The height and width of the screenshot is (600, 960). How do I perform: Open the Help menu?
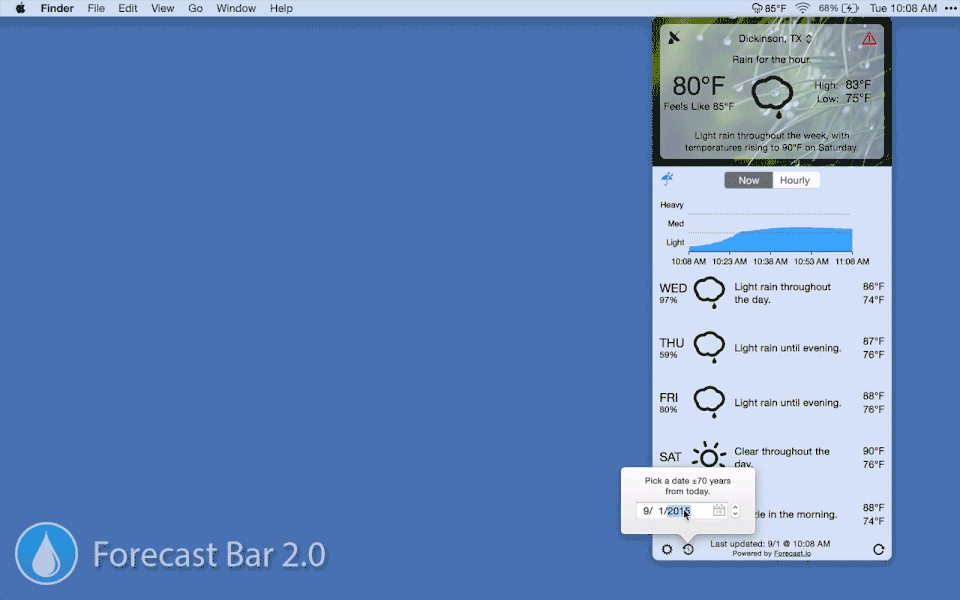pos(281,8)
